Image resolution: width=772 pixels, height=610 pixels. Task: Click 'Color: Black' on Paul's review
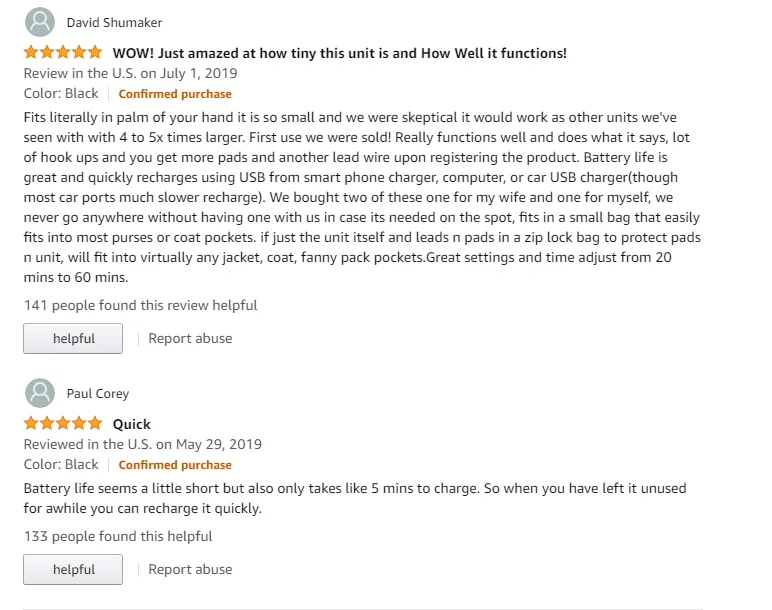(61, 464)
